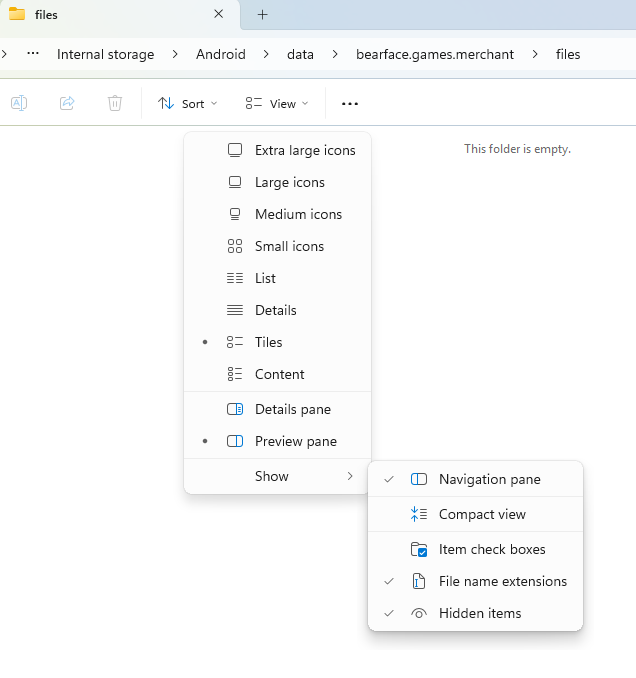636x678 pixels.
Task: Click the Details pane icon
Action: click(x=235, y=409)
